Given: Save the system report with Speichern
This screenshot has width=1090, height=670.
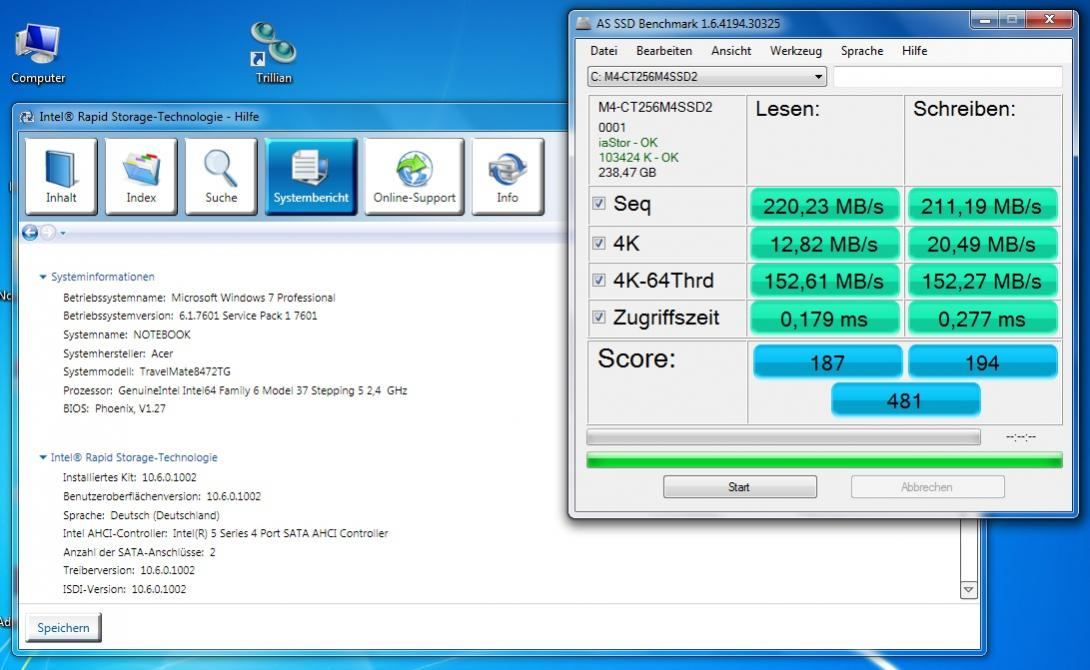Looking at the screenshot, I should point(63,628).
